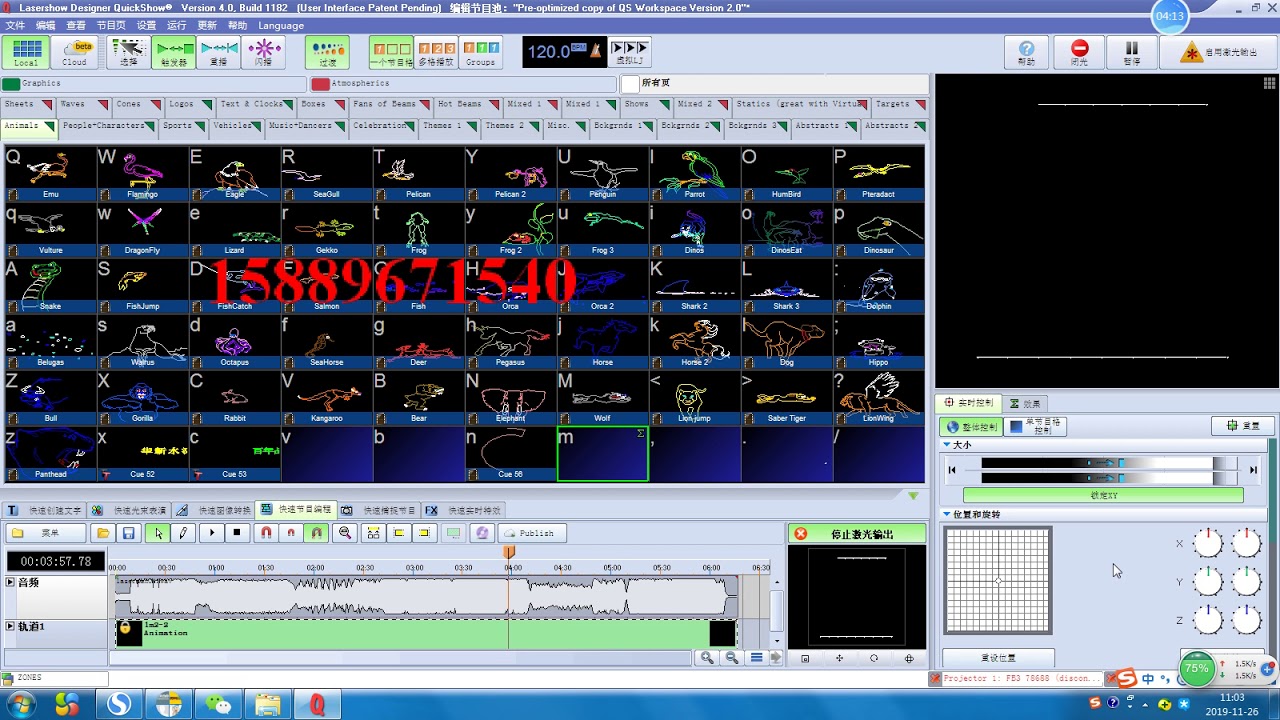This screenshot has height=720, width=1280.
Task: Select the Cue 58 cell
Action: [x=510, y=453]
